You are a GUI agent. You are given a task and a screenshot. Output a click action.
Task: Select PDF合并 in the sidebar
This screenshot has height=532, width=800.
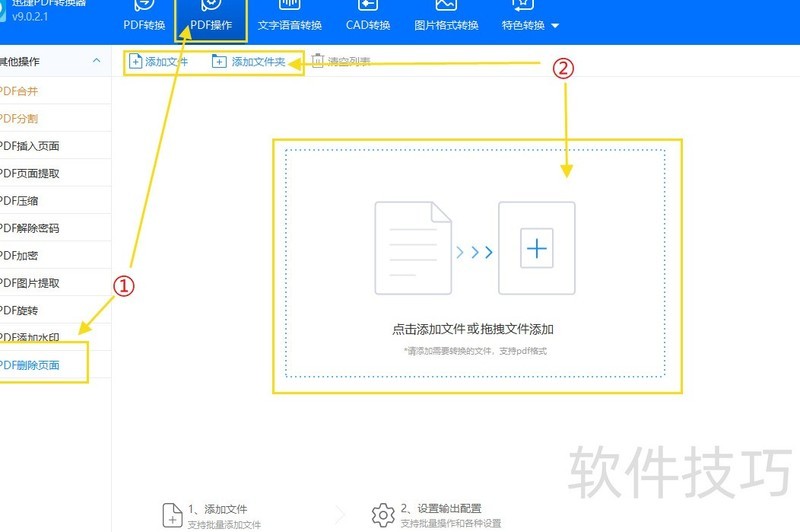point(55,91)
